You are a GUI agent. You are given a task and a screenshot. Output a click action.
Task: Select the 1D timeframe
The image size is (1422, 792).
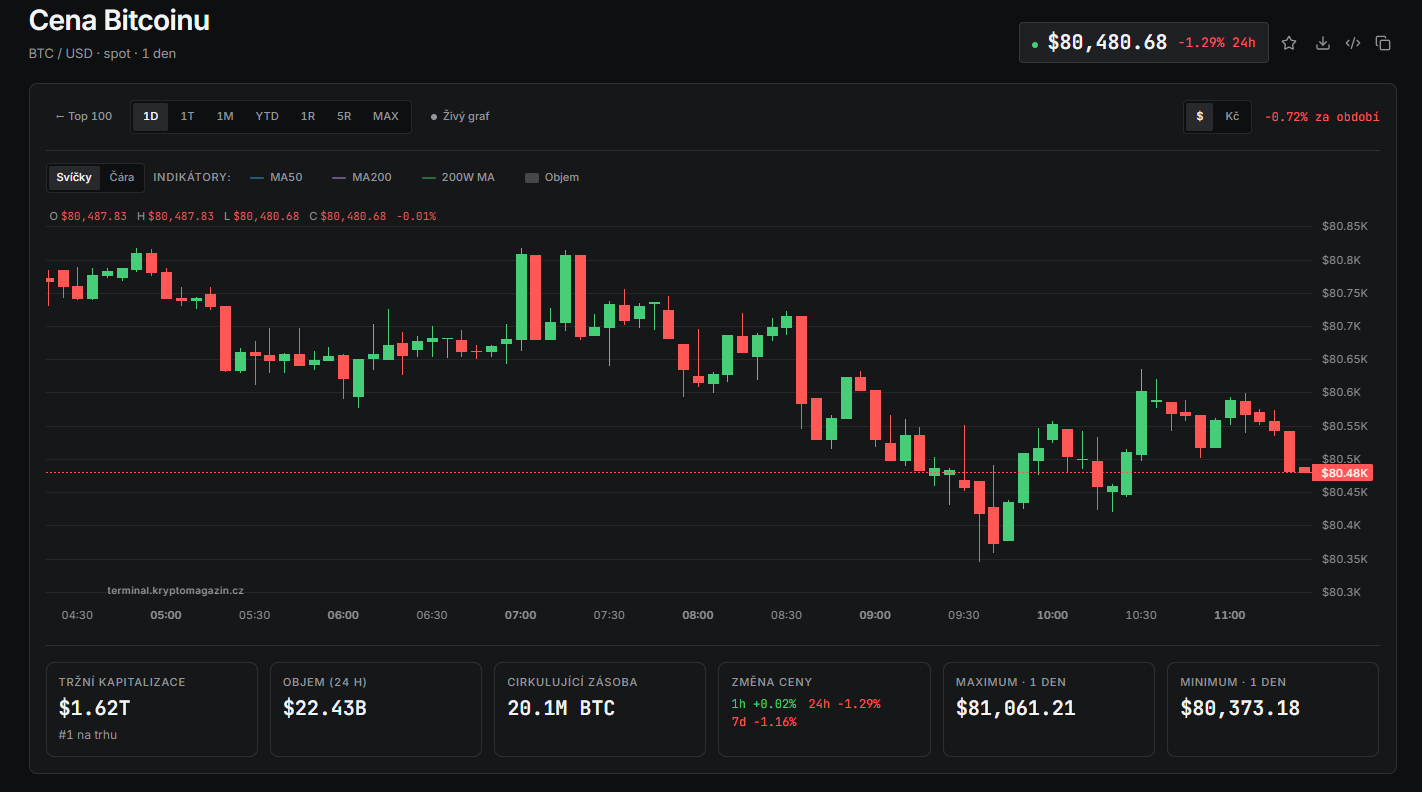[151, 116]
